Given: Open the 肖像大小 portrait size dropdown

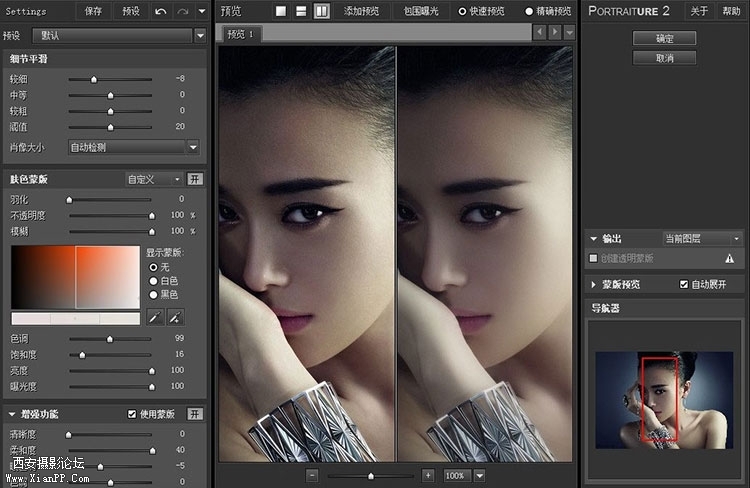Looking at the screenshot, I should pyautogui.click(x=133, y=147).
